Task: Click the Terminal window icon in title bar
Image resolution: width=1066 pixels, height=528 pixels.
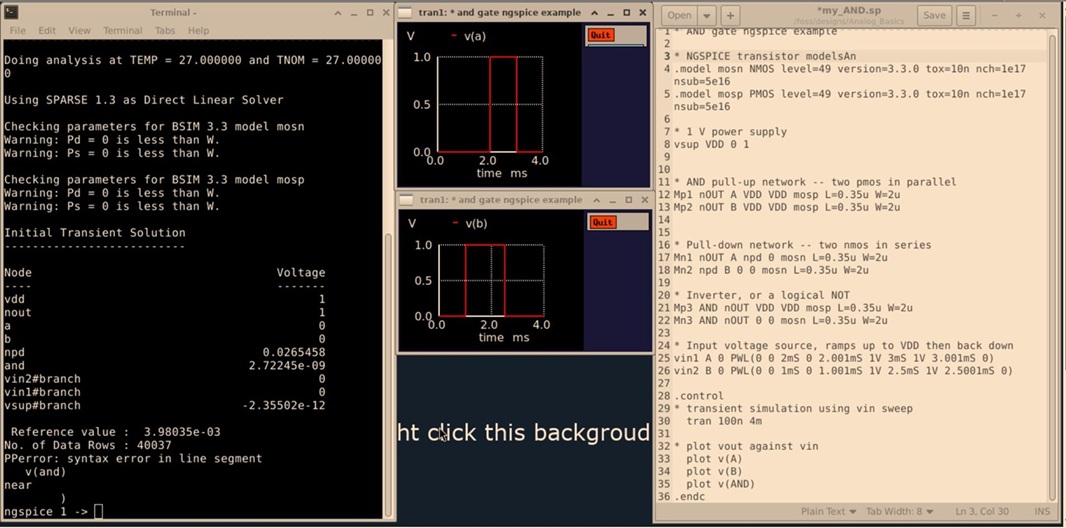Action: 12,12
